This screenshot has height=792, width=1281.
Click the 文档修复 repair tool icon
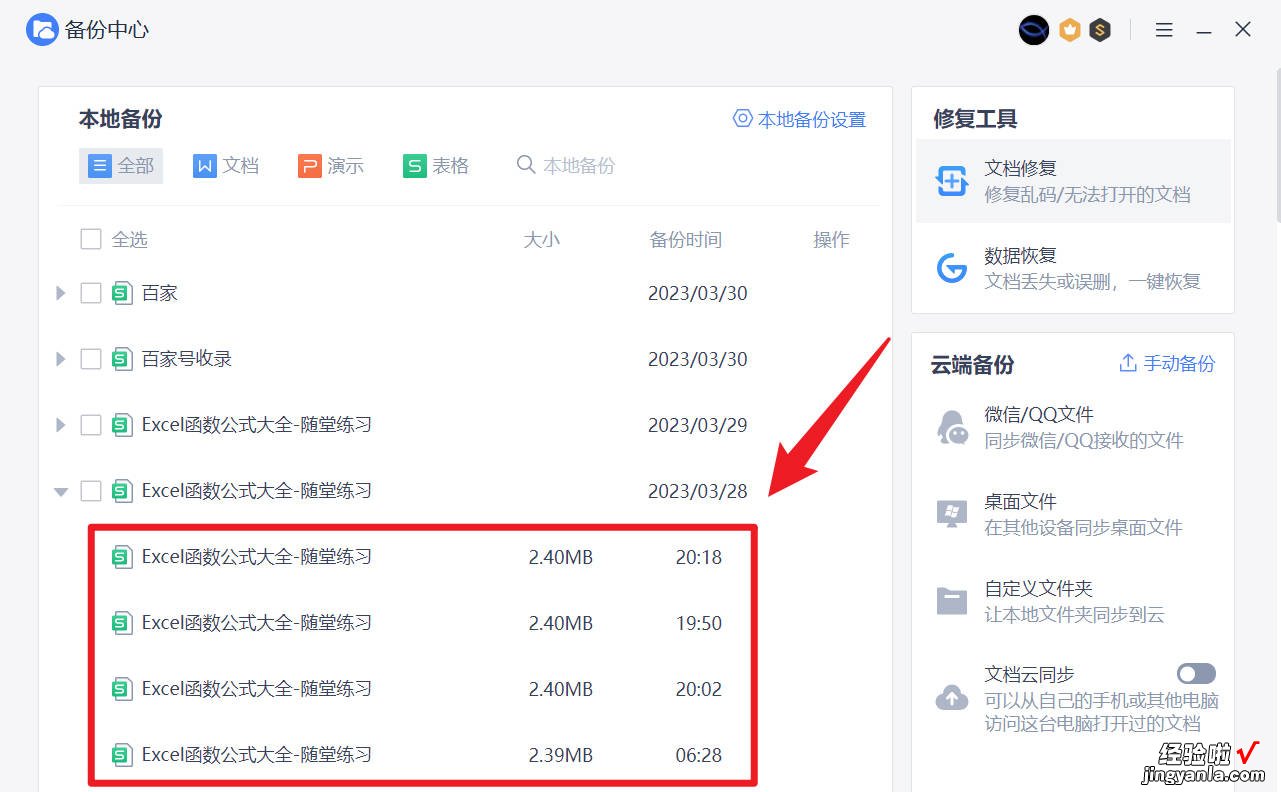(x=951, y=181)
